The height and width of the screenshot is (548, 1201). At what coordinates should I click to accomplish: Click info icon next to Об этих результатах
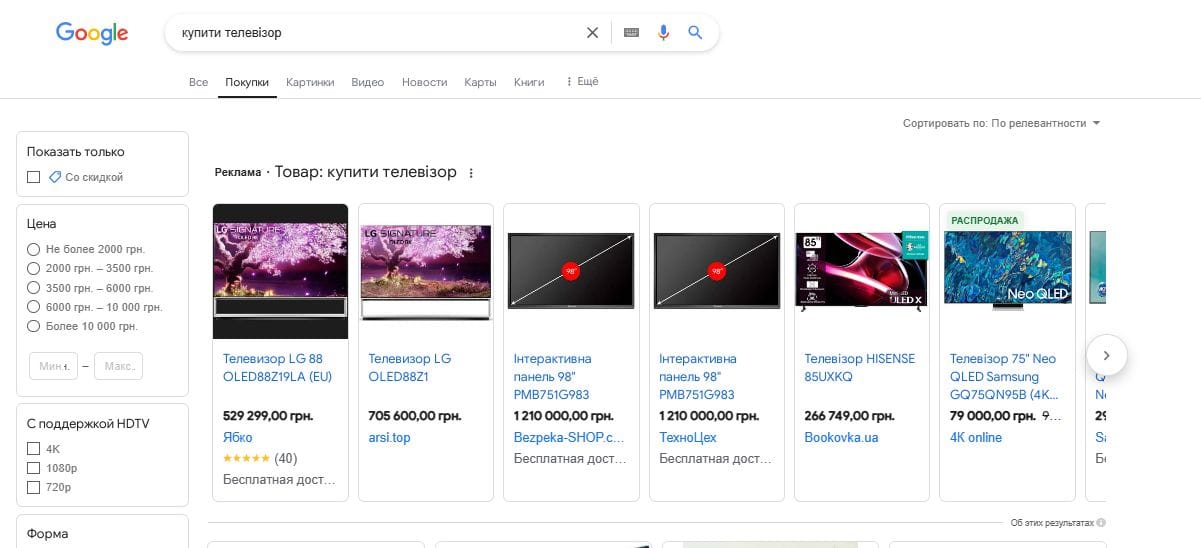coord(1101,523)
